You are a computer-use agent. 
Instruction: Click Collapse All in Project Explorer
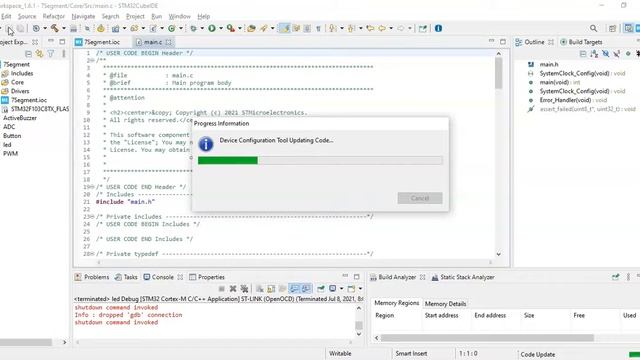coord(28,53)
